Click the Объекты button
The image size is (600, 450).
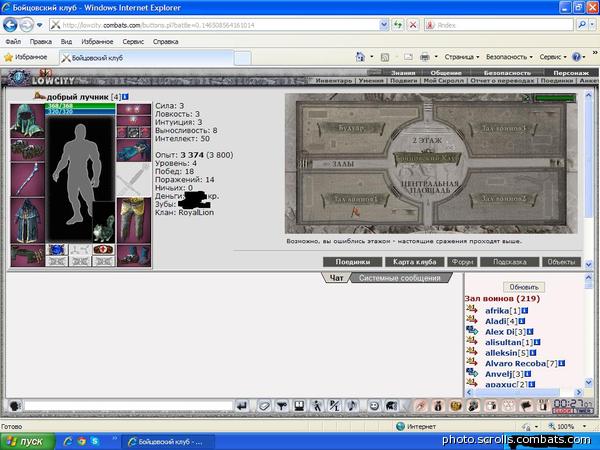pos(561,262)
